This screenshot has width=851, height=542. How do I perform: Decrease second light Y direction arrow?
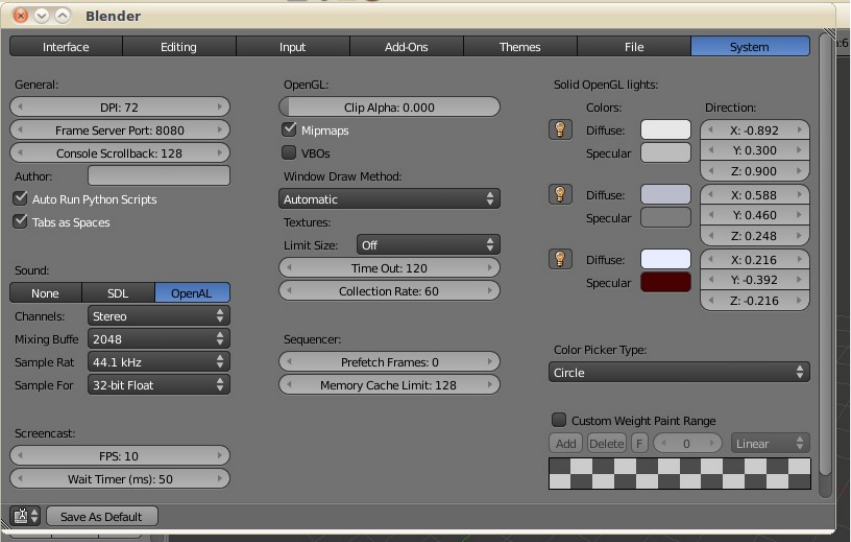pos(710,215)
